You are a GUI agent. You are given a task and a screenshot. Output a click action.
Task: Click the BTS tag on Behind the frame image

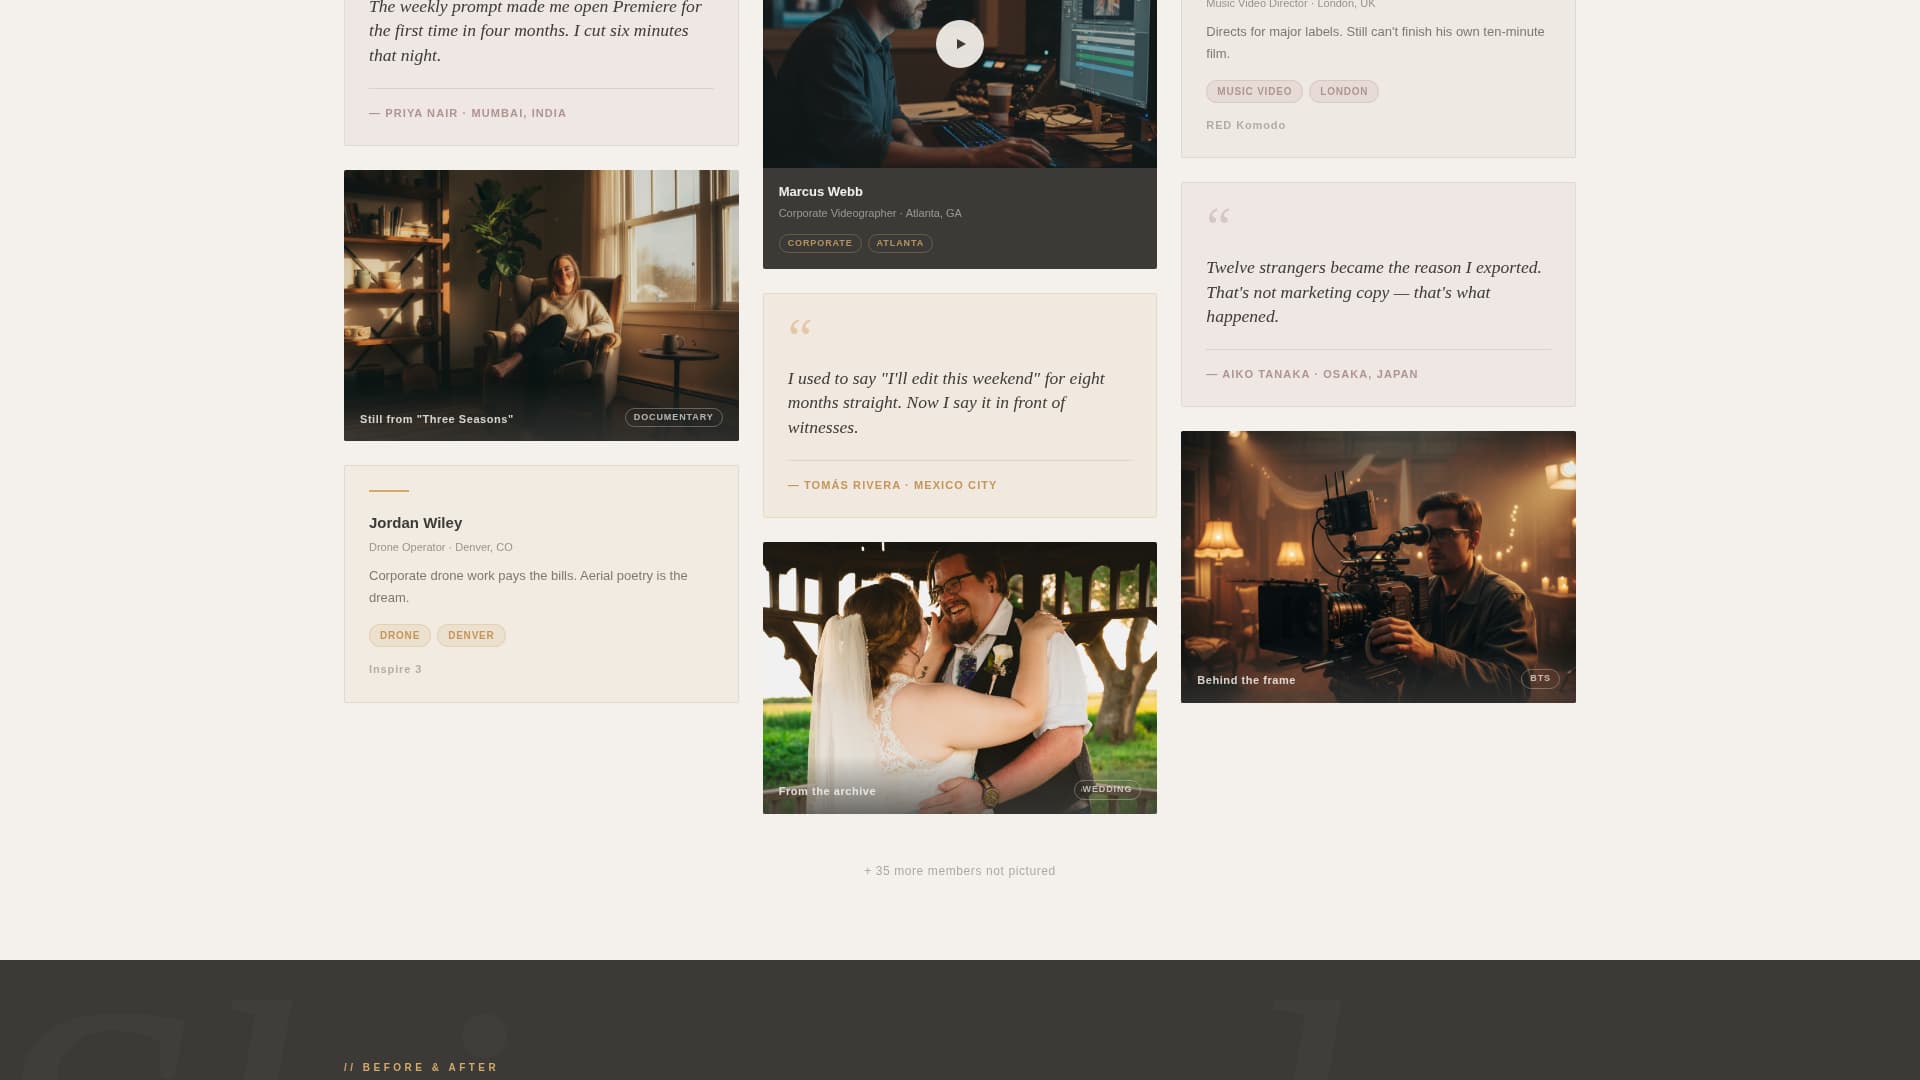click(x=1540, y=678)
